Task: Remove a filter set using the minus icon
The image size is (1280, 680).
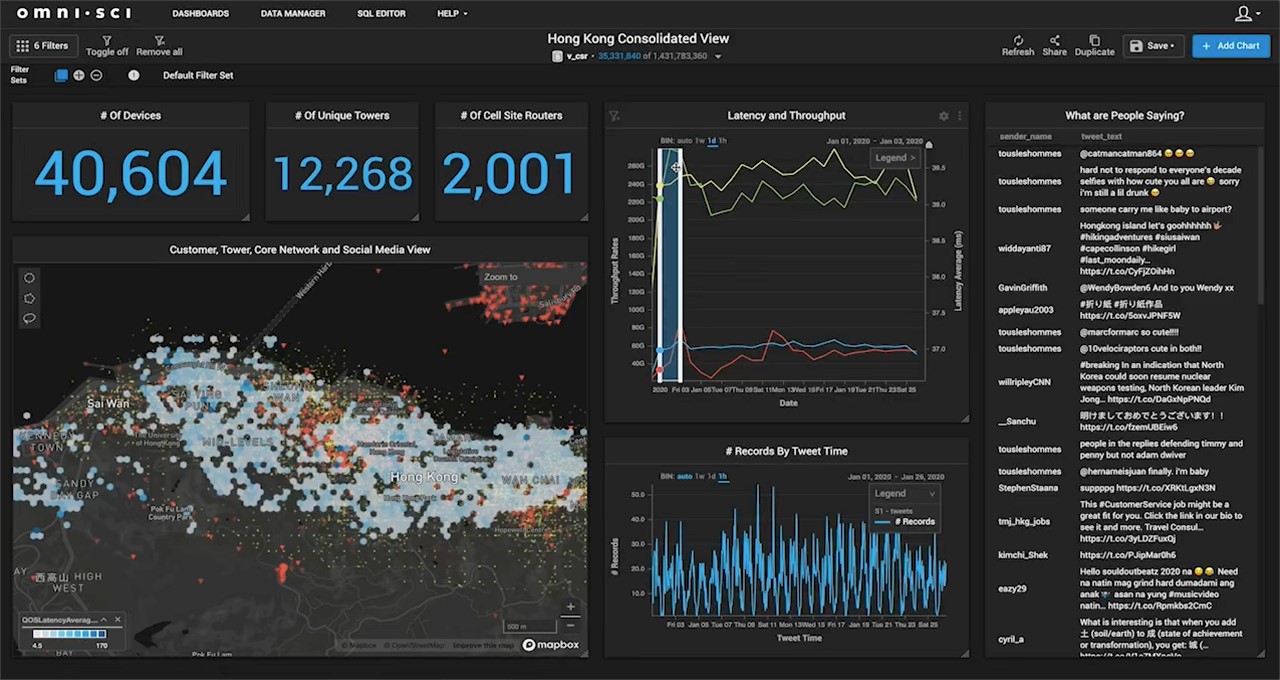Action: (96, 75)
